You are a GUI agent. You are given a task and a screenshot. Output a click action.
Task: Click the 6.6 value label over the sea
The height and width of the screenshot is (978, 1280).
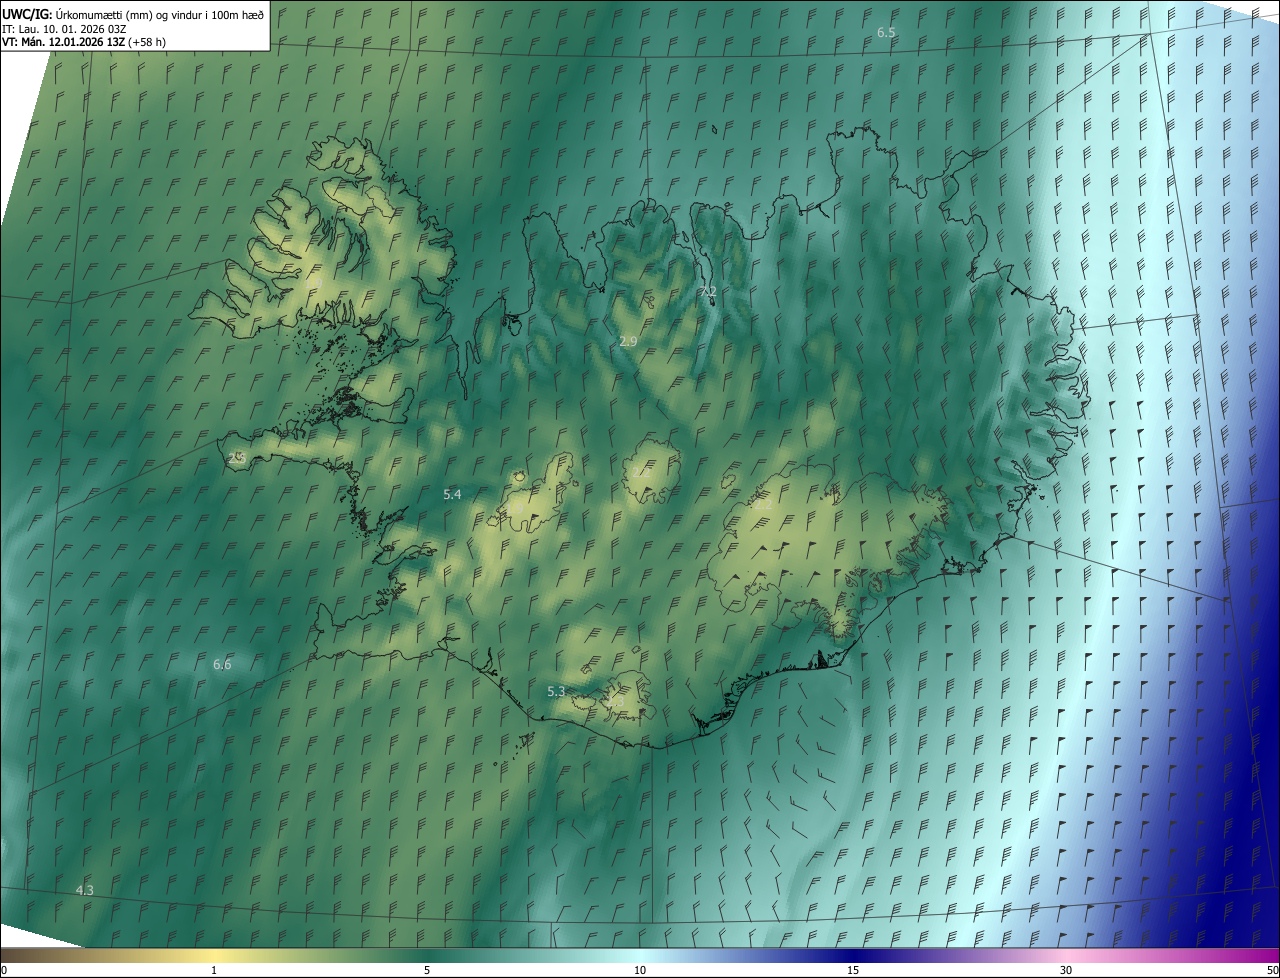pos(222,664)
